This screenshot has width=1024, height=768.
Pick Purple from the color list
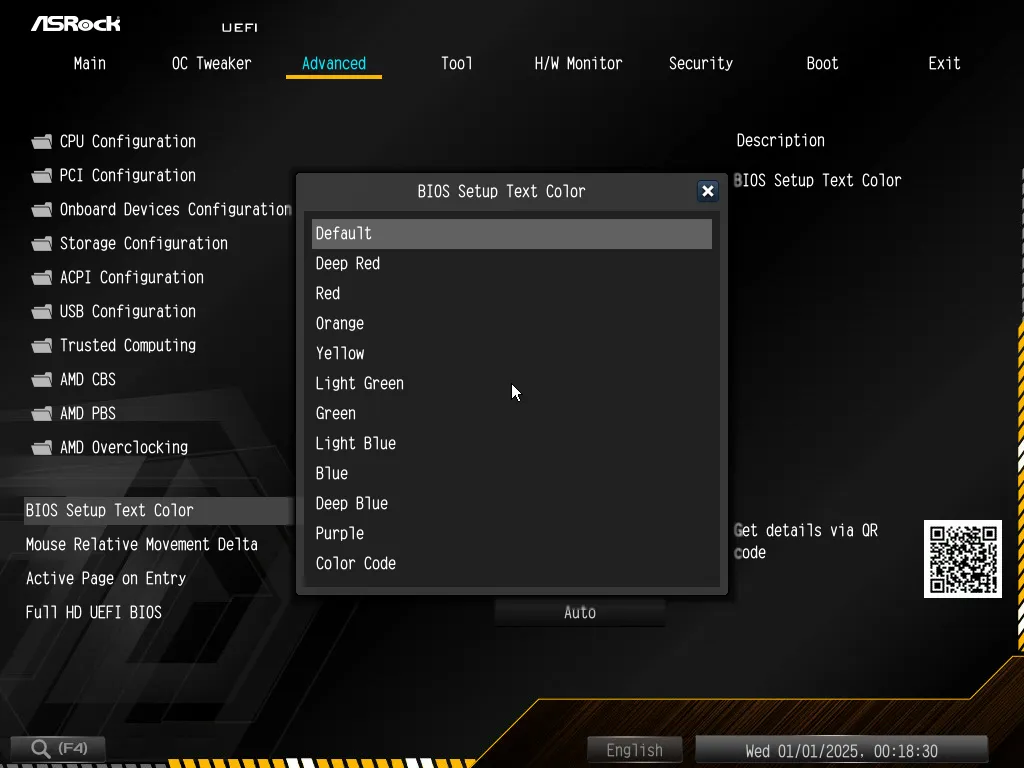click(x=340, y=534)
